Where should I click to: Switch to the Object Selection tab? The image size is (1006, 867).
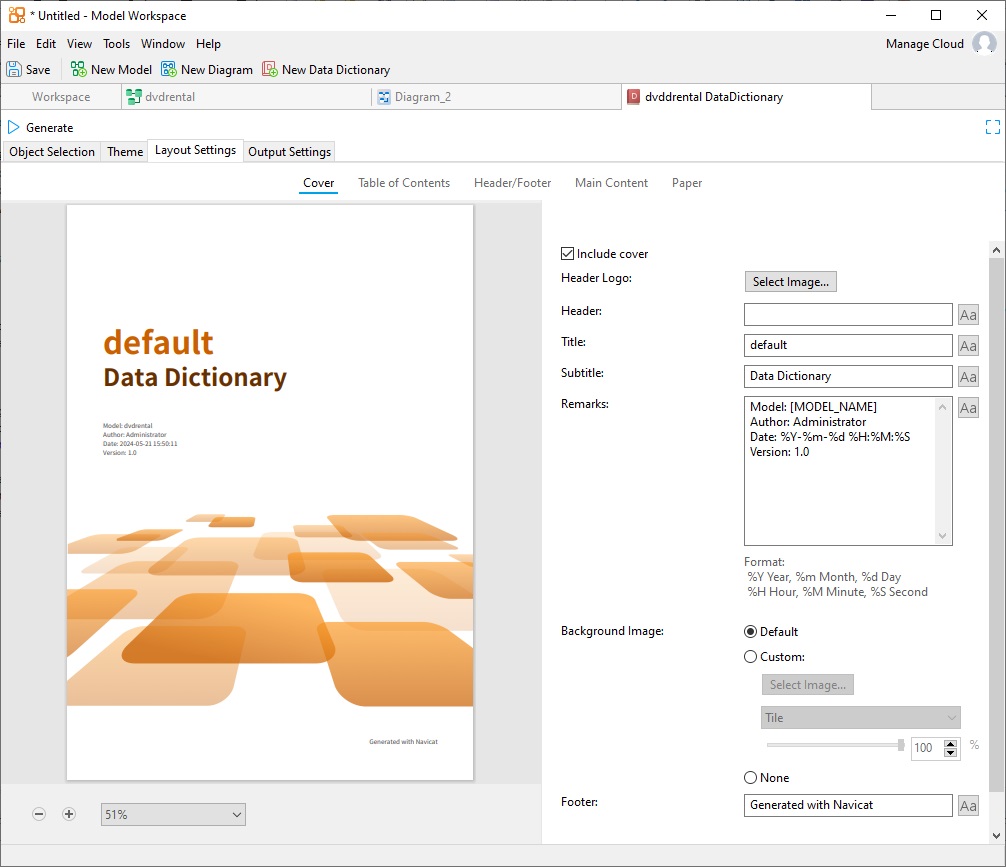click(x=52, y=151)
